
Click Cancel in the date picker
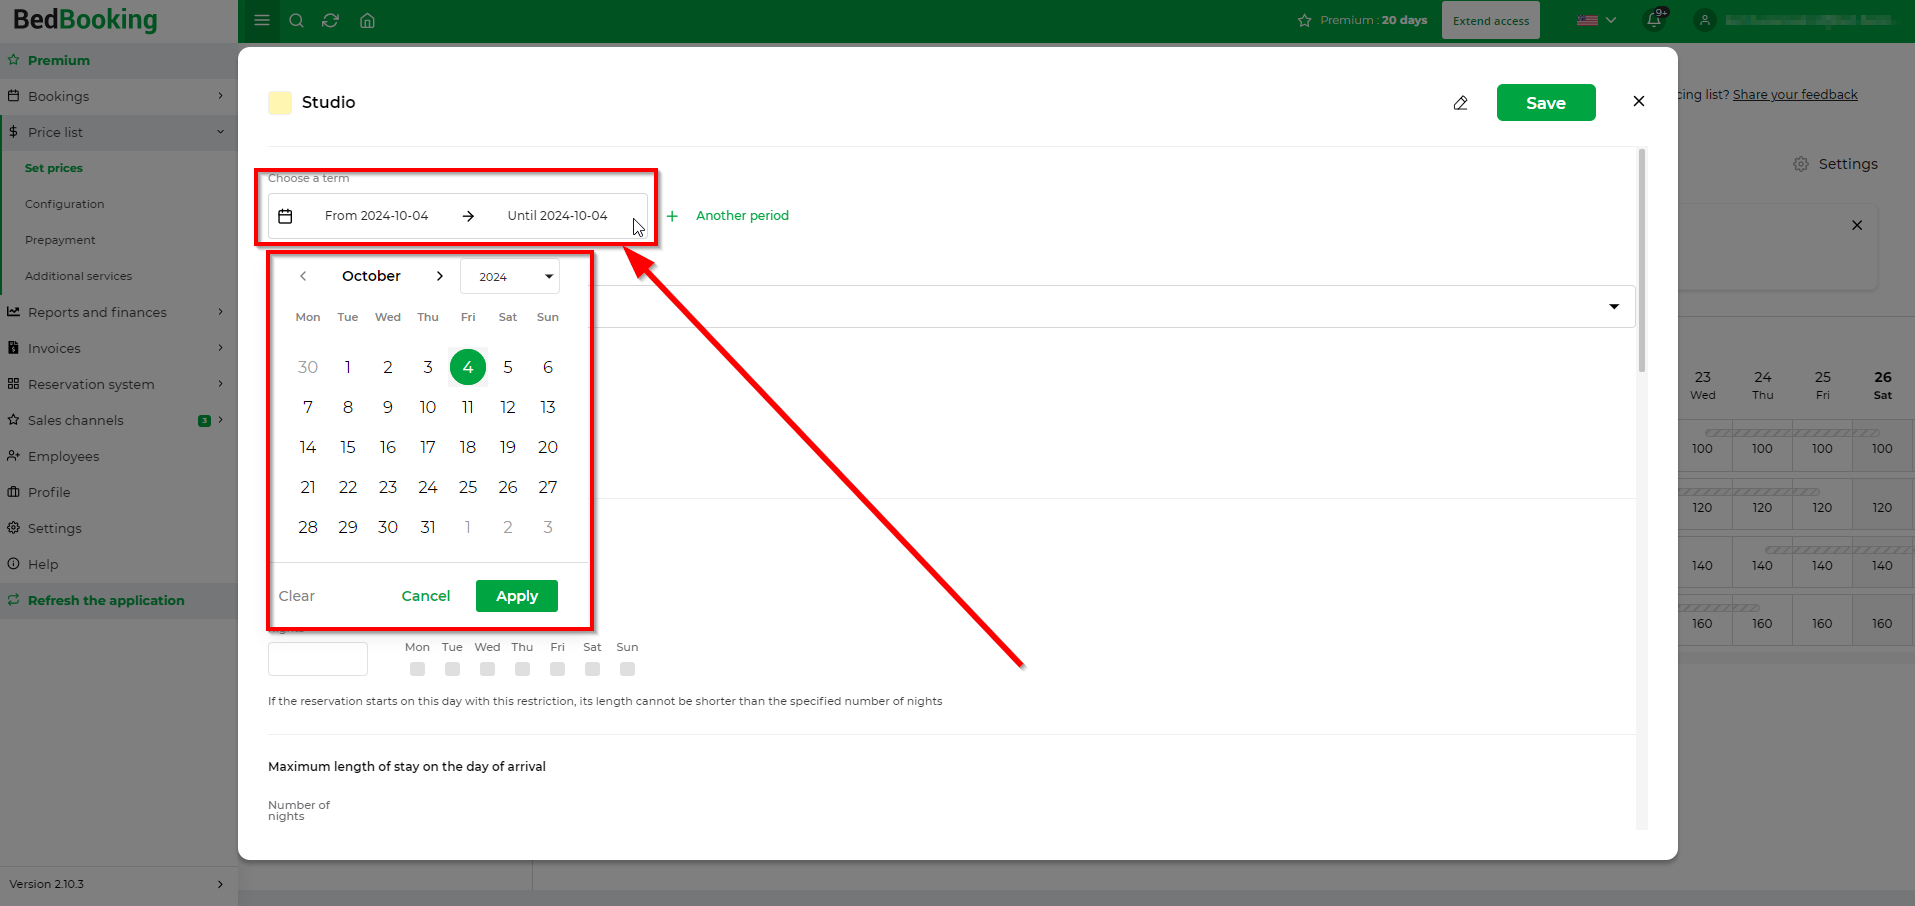[x=426, y=596]
